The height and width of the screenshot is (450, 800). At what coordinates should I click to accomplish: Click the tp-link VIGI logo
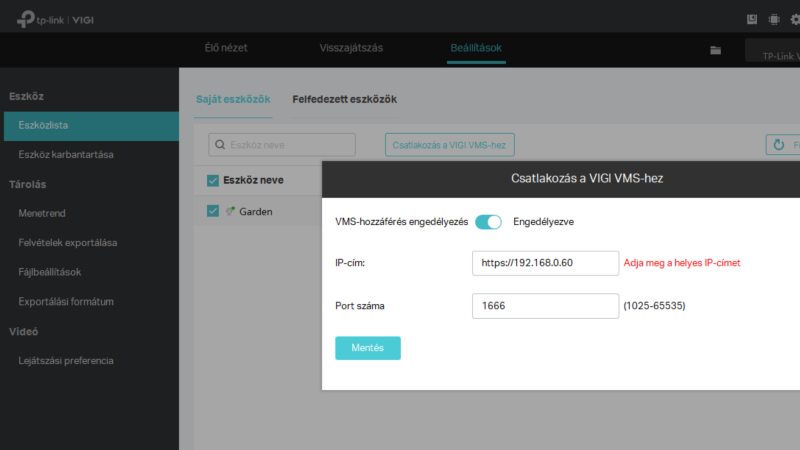(55, 19)
